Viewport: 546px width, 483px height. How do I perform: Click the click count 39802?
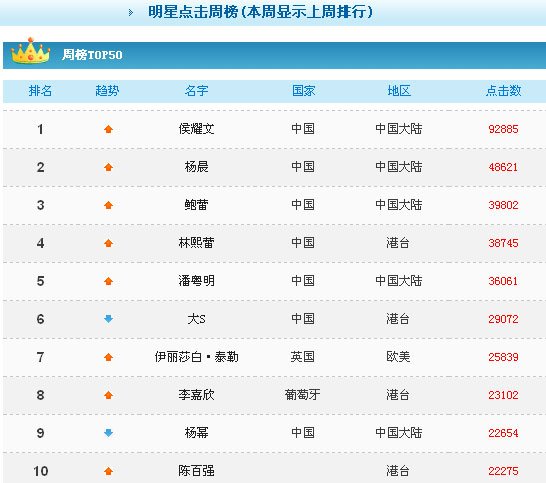503,205
